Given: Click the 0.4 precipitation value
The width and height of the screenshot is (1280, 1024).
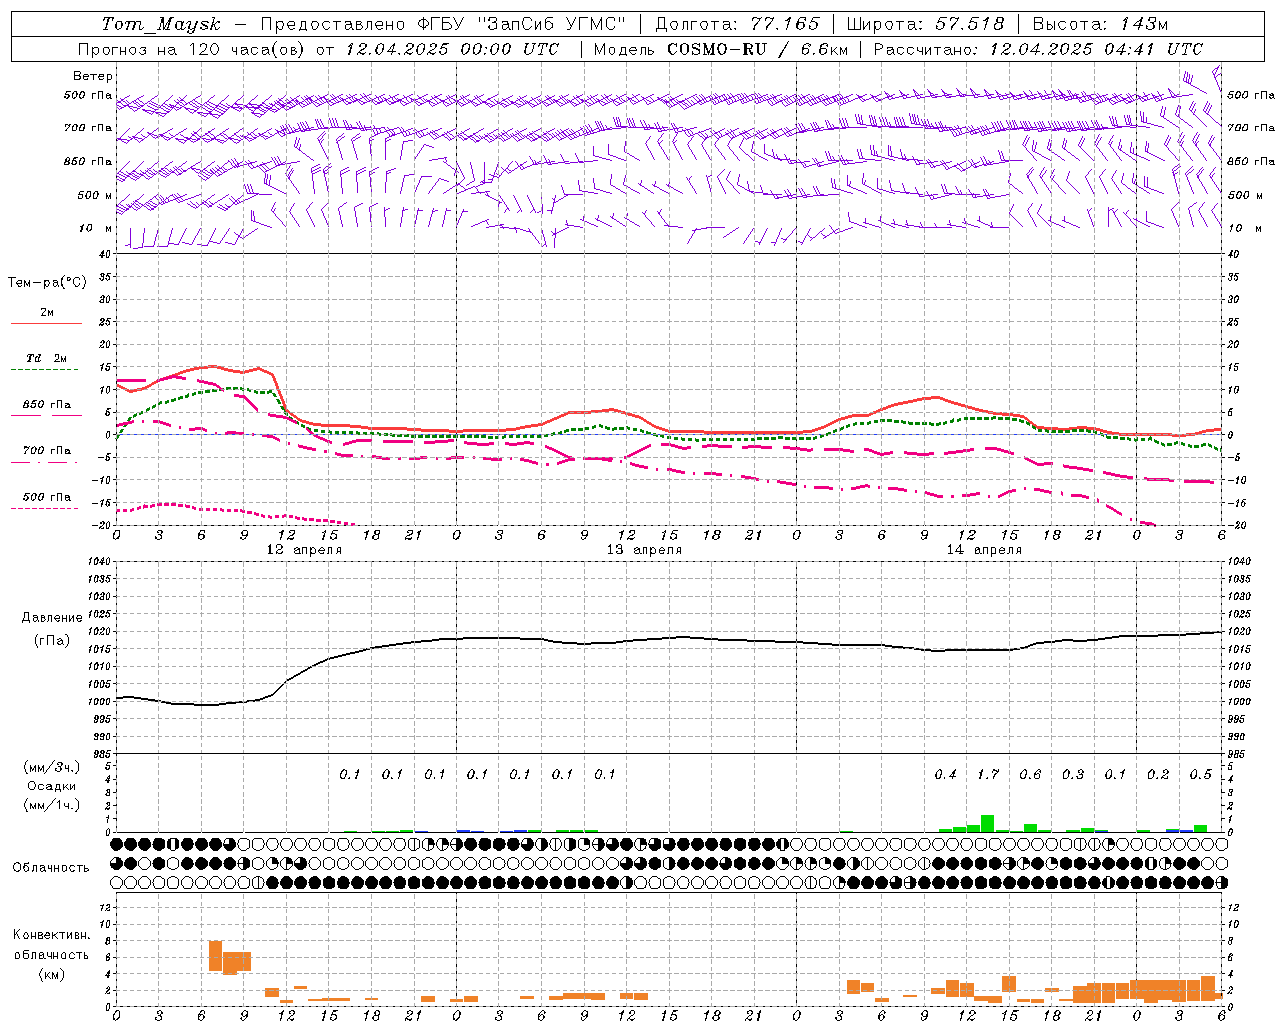Looking at the screenshot, I should (x=945, y=775).
